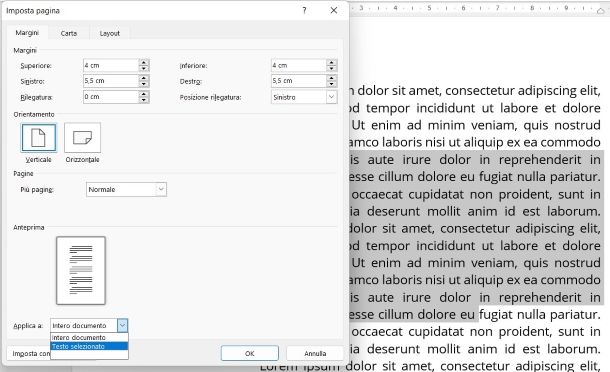Screen dimensions: 610x372
Task: Increase the Sinistro margin value
Action: point(144,78)
